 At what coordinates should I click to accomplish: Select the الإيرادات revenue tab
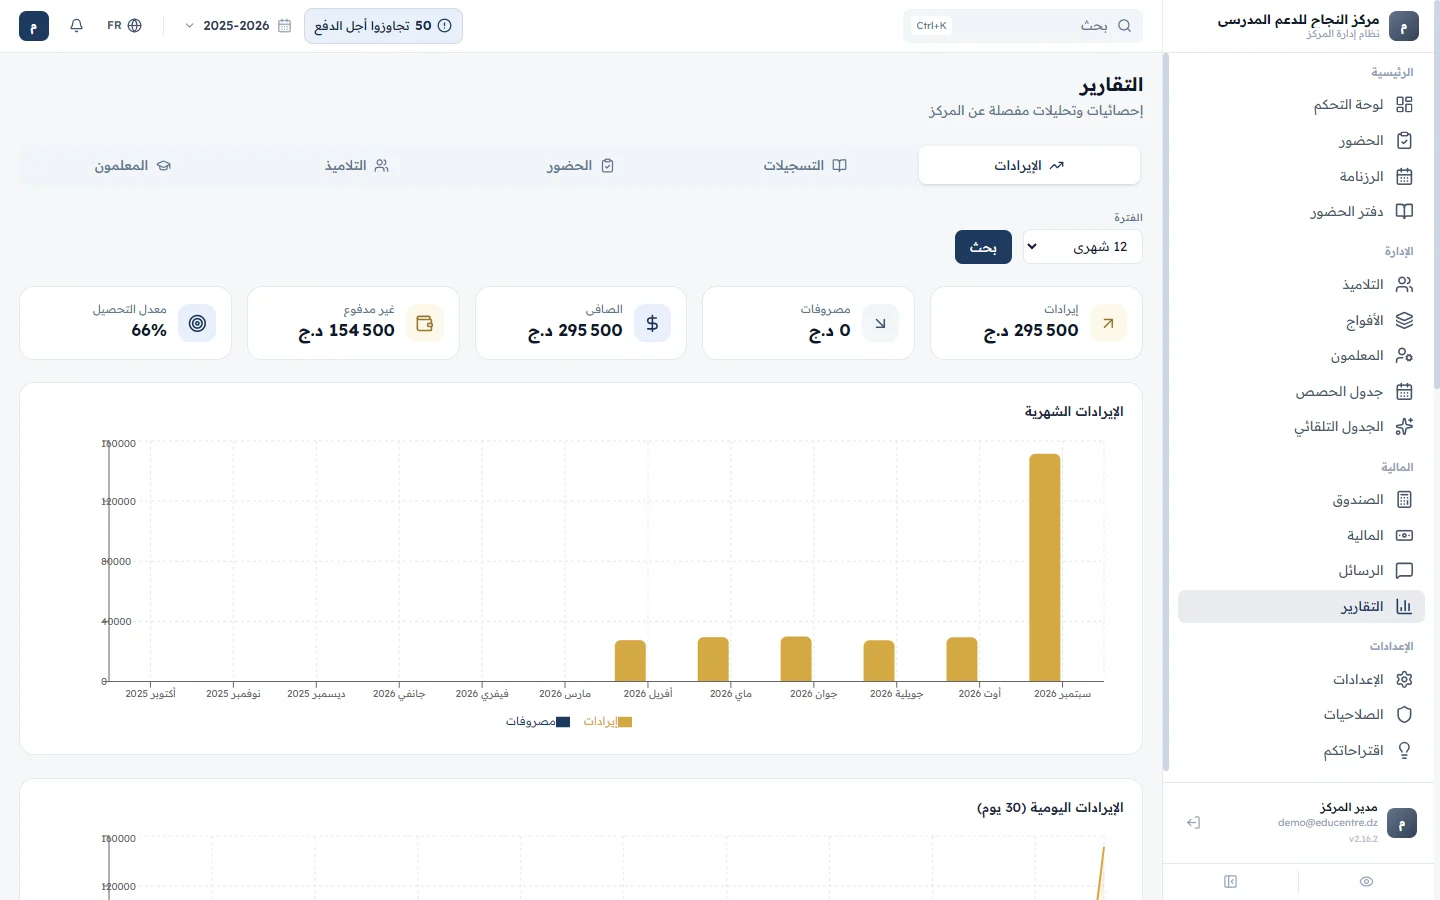pyautogui.click(x=1029, y=166)
